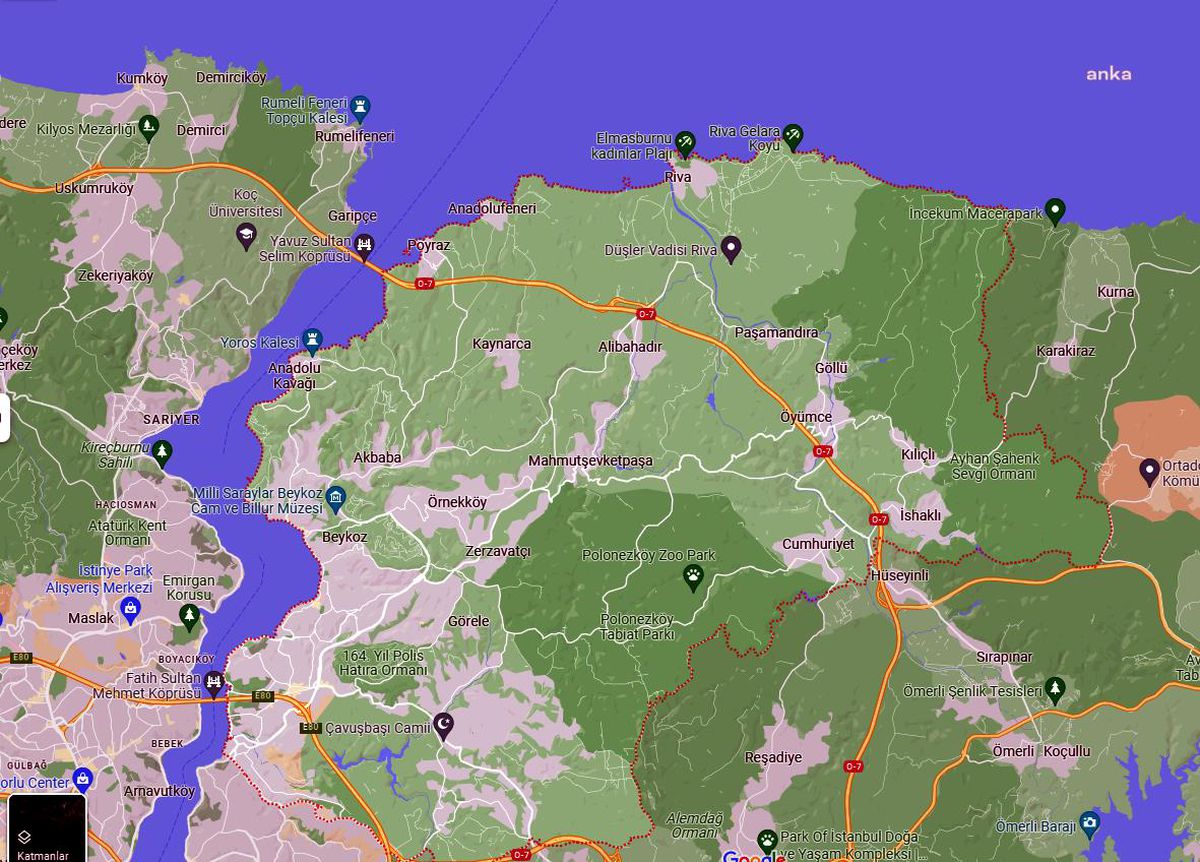Select the Riva Gelara Koyu marker
Screen dimensions: 1200x862
tap(793, 134)
